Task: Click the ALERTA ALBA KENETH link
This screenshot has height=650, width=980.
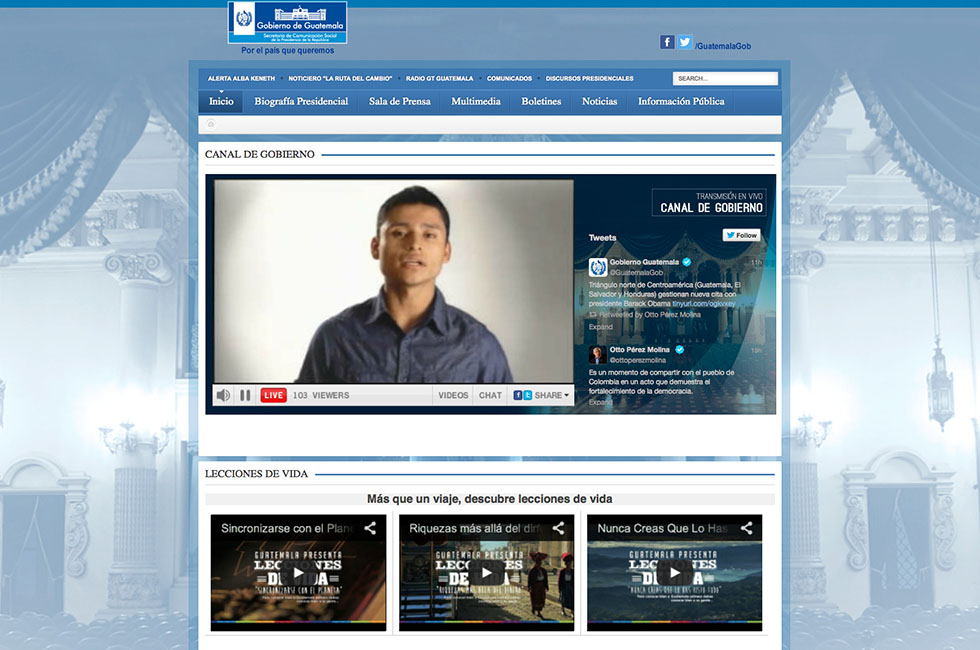Action: (241, 79)
